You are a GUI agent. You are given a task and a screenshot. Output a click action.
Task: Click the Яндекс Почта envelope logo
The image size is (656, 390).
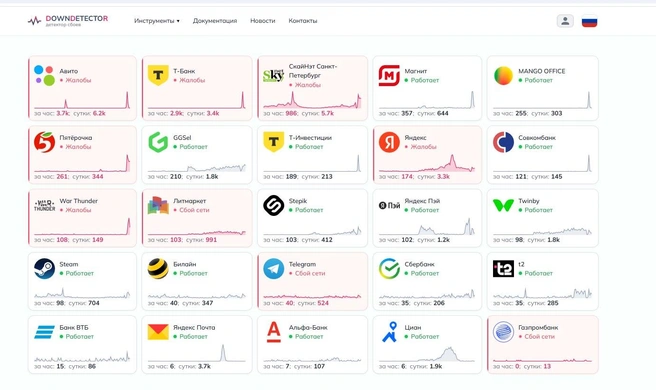(x=158, y=332)
